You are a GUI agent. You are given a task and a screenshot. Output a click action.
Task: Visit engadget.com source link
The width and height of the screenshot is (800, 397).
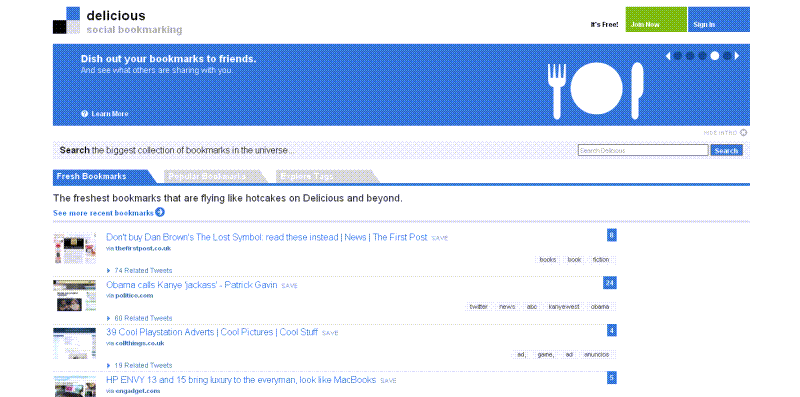point(137,391)
